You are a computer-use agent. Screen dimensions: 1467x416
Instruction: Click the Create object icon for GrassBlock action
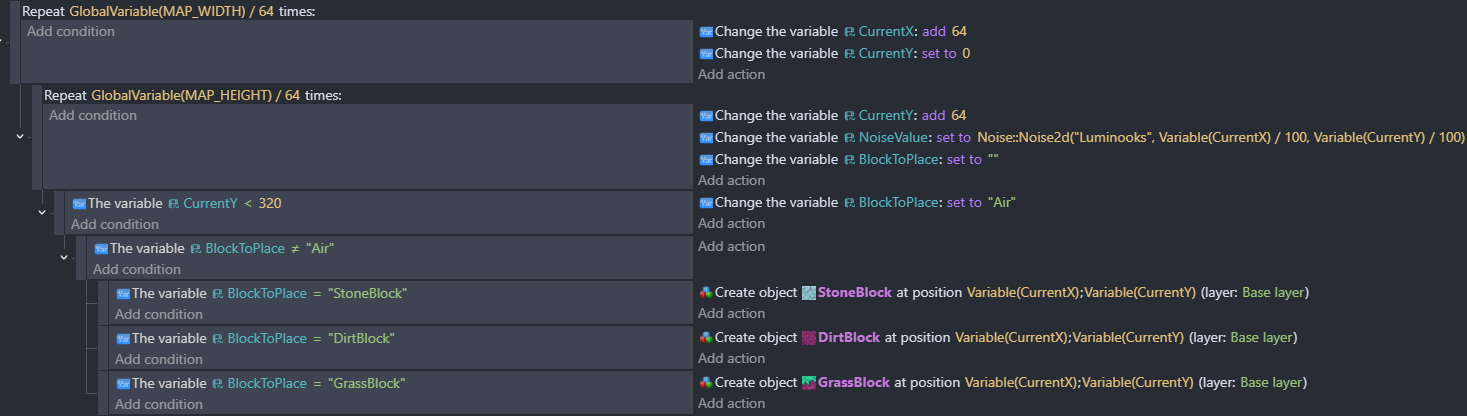[x=706, y=383]
